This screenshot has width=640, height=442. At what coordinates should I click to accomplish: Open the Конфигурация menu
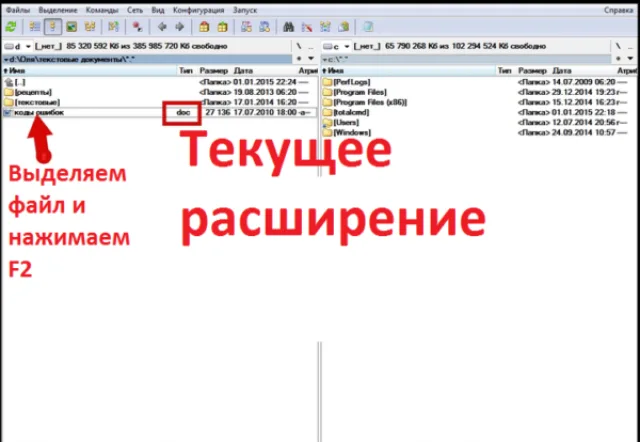[198, 10]
